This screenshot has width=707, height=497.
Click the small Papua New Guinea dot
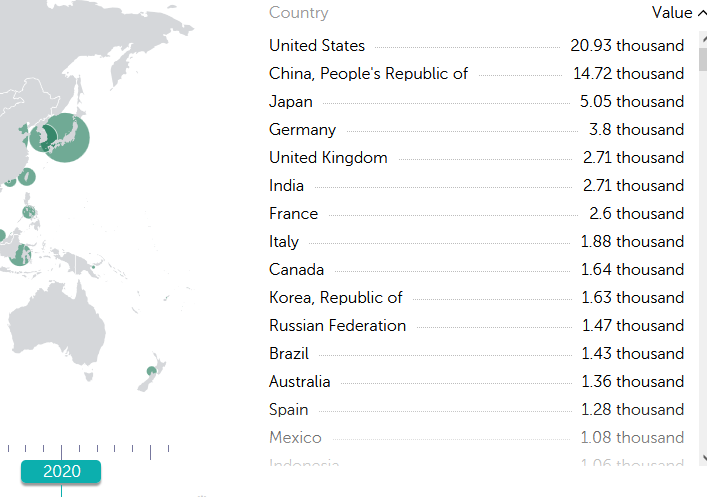tap(93, 267)
